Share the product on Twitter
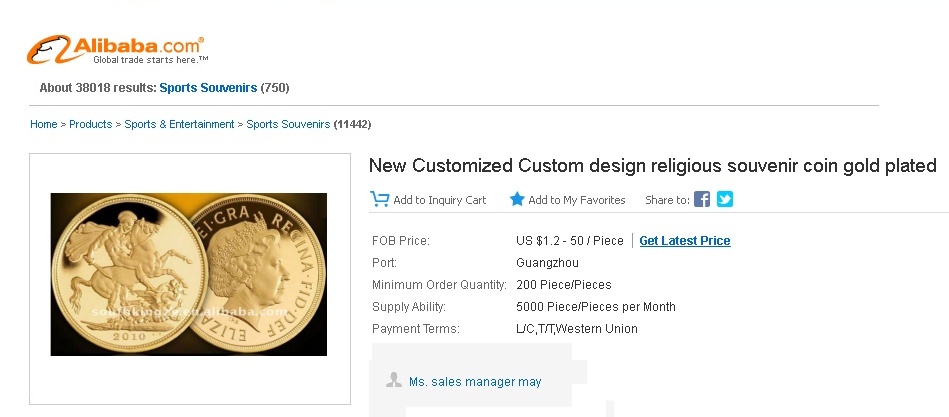 [725, 199]
